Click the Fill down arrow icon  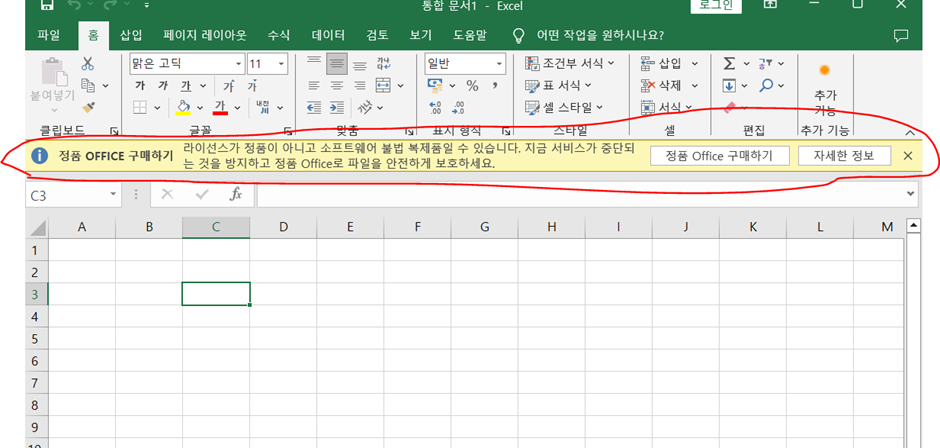tap(728, 86)
